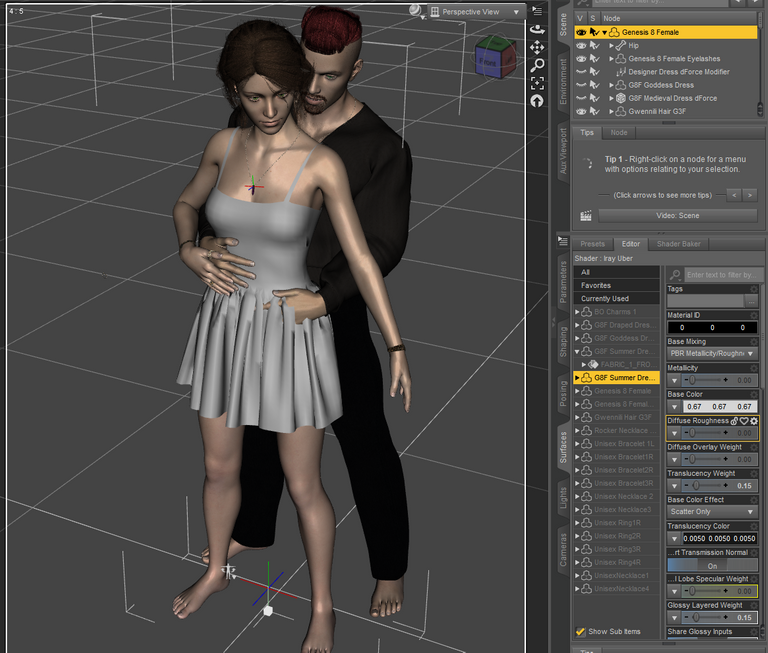The width and height of the screenshot is (768, 653).
Task: Hide Genesis 8 Female with eye icon
Action: pos(581,32)
